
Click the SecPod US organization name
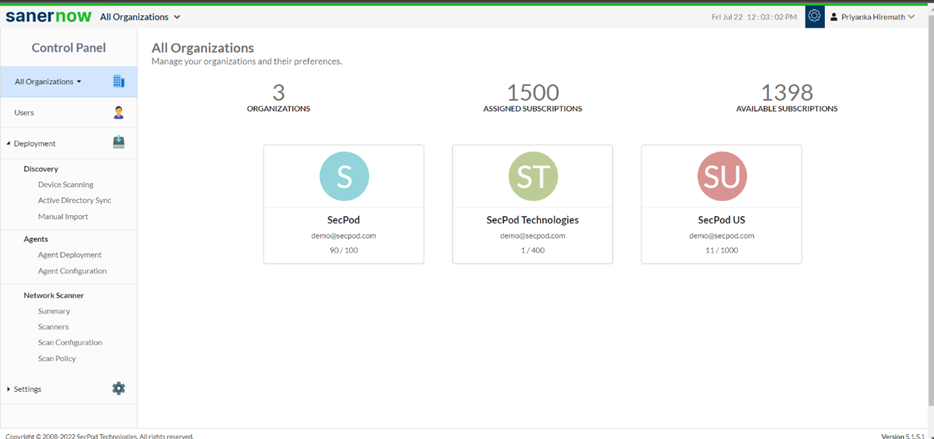point(721,220)
